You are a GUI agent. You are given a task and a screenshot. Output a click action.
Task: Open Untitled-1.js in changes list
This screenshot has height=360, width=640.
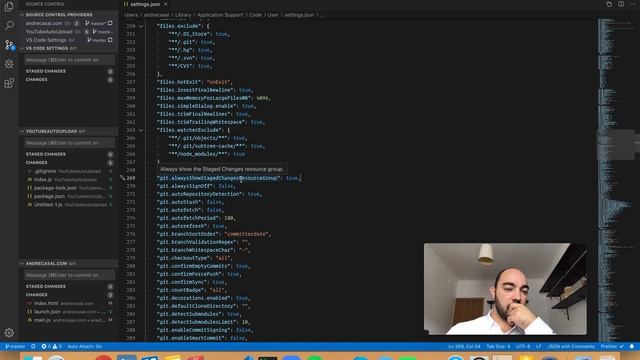(x=69, y=204)
